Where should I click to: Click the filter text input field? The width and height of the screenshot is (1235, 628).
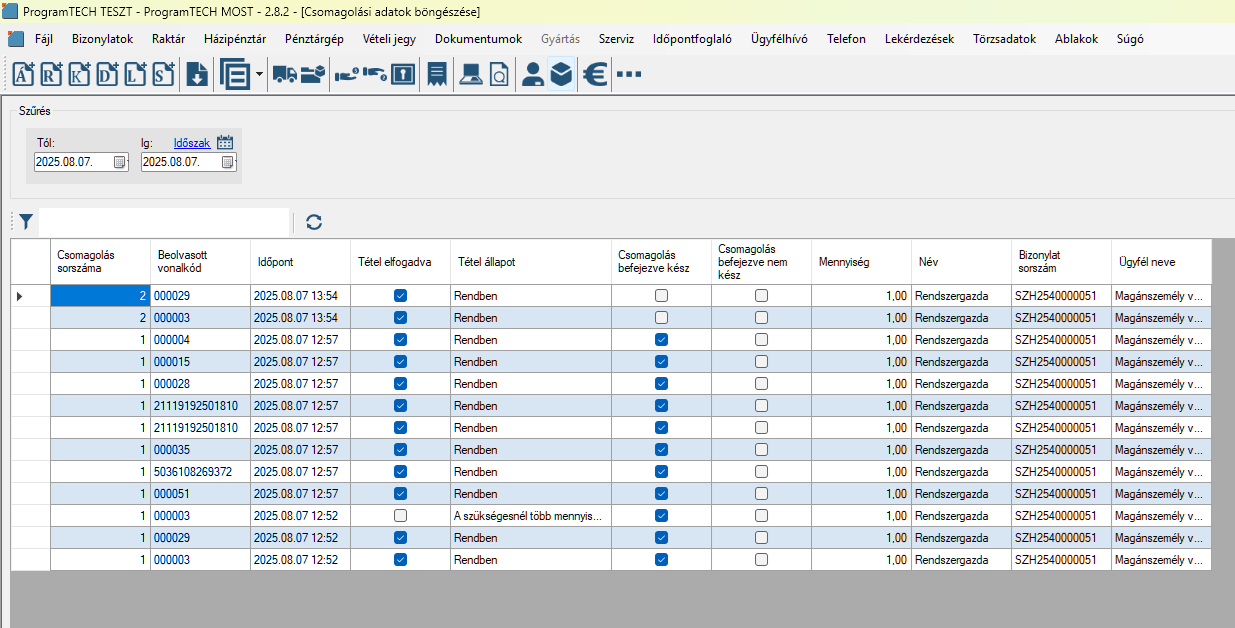point(164,222)
